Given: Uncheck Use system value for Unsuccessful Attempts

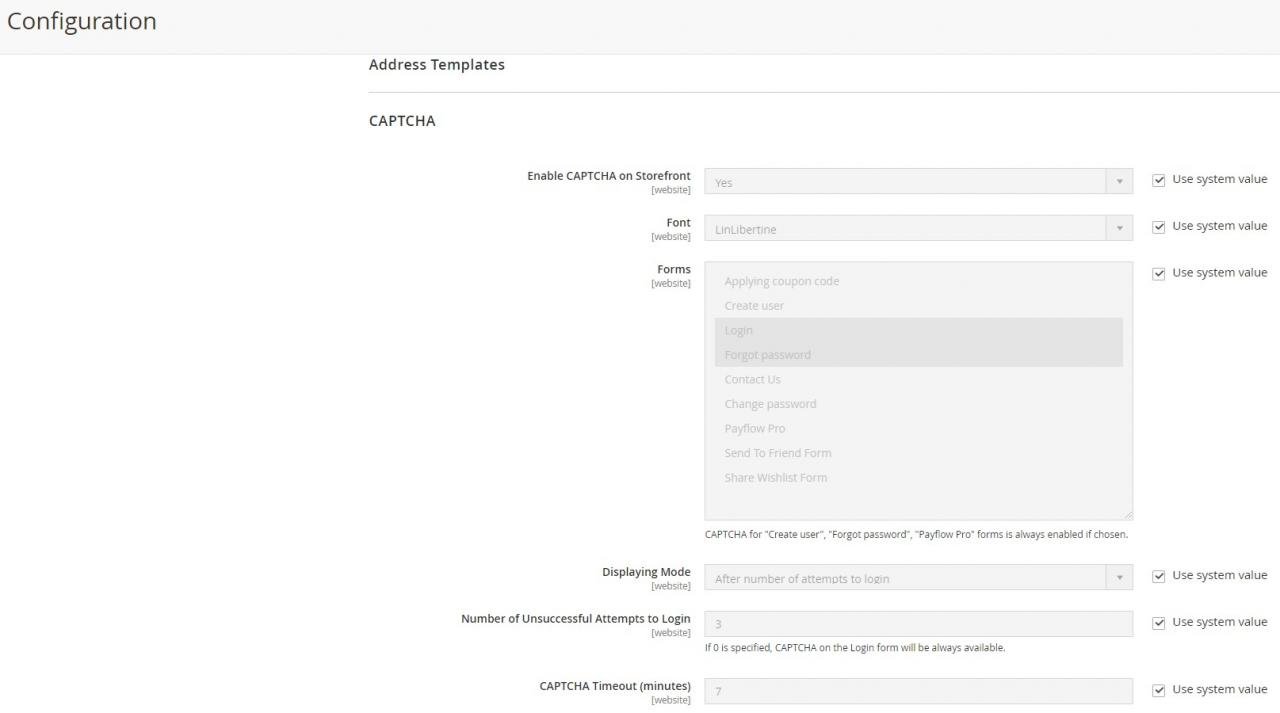Looking at the screenshot, I should tap(1158, 623).
